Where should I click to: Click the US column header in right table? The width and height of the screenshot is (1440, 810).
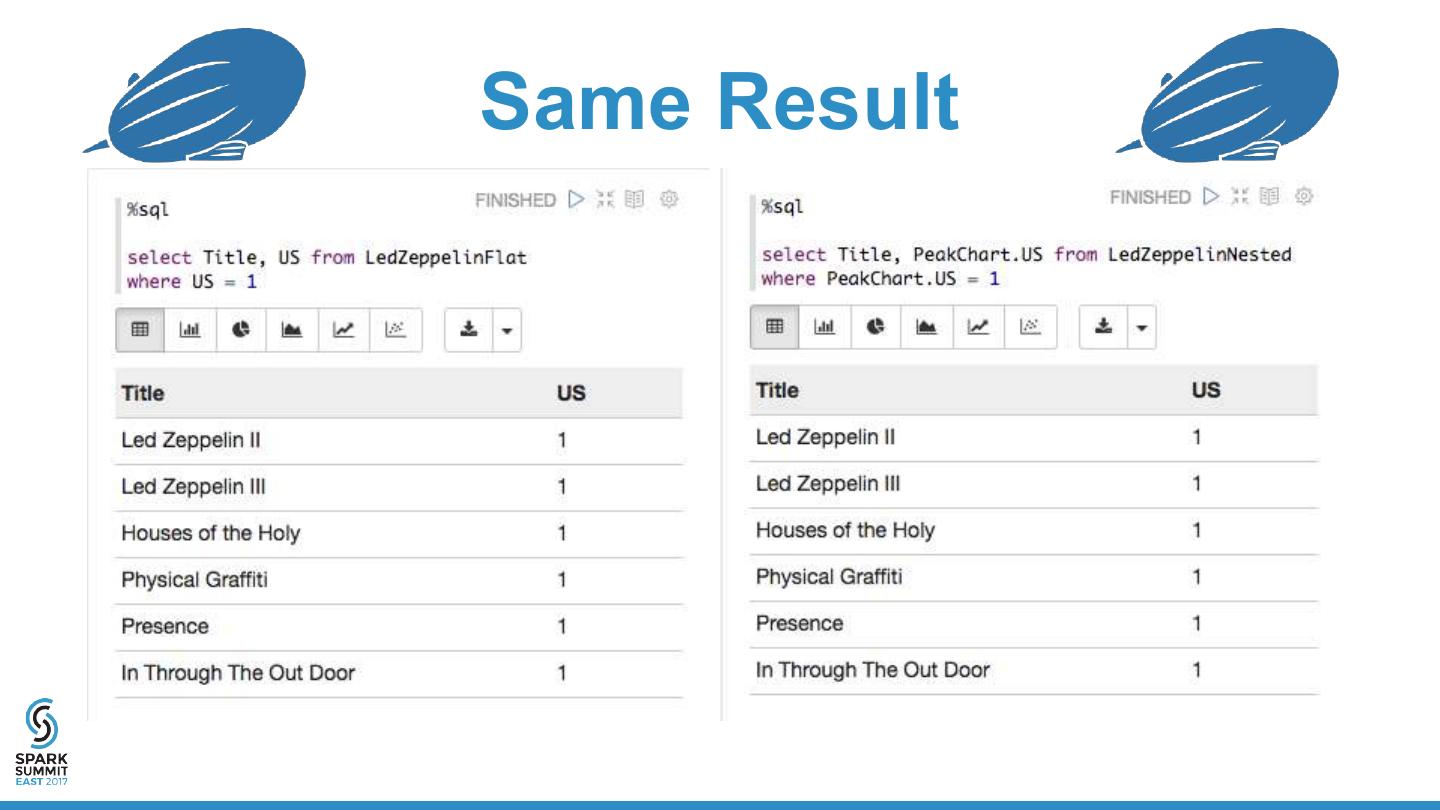coord(1205,390)
